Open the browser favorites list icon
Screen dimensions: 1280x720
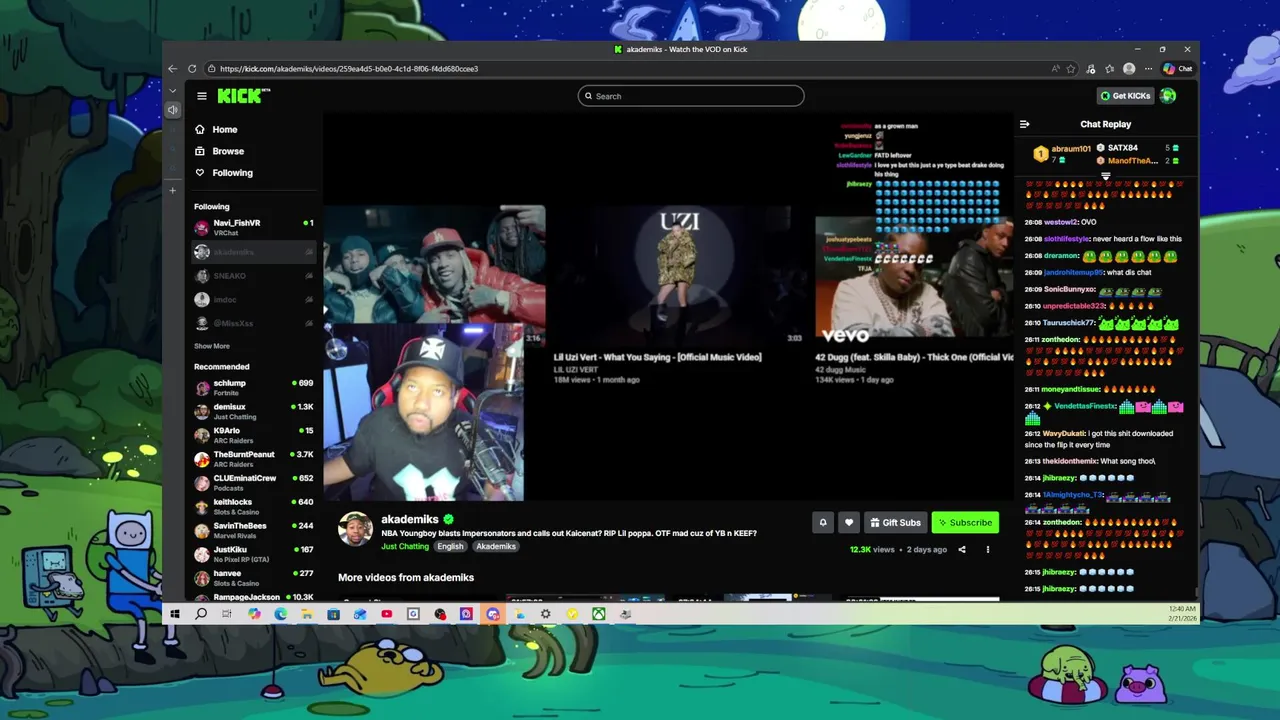pyautogui.click(x=1109, y=69)
